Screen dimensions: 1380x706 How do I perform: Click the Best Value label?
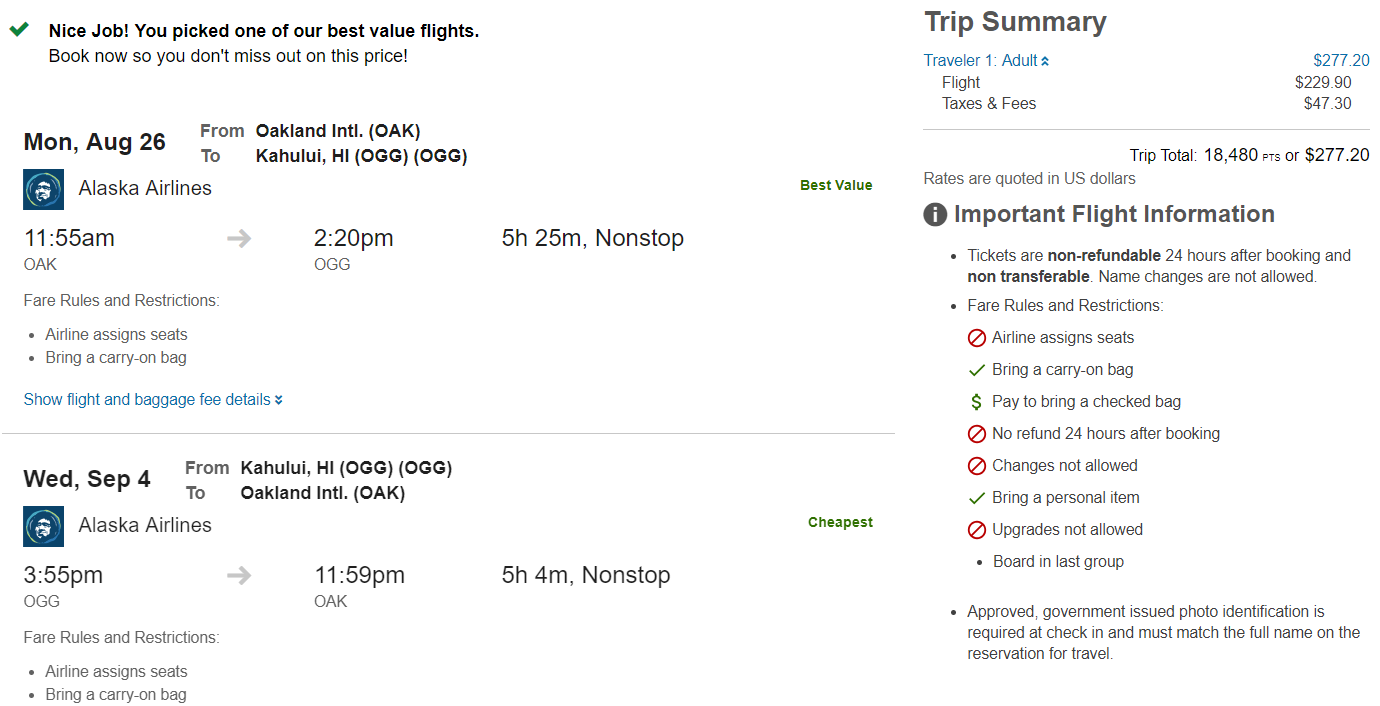click(836, 185)
